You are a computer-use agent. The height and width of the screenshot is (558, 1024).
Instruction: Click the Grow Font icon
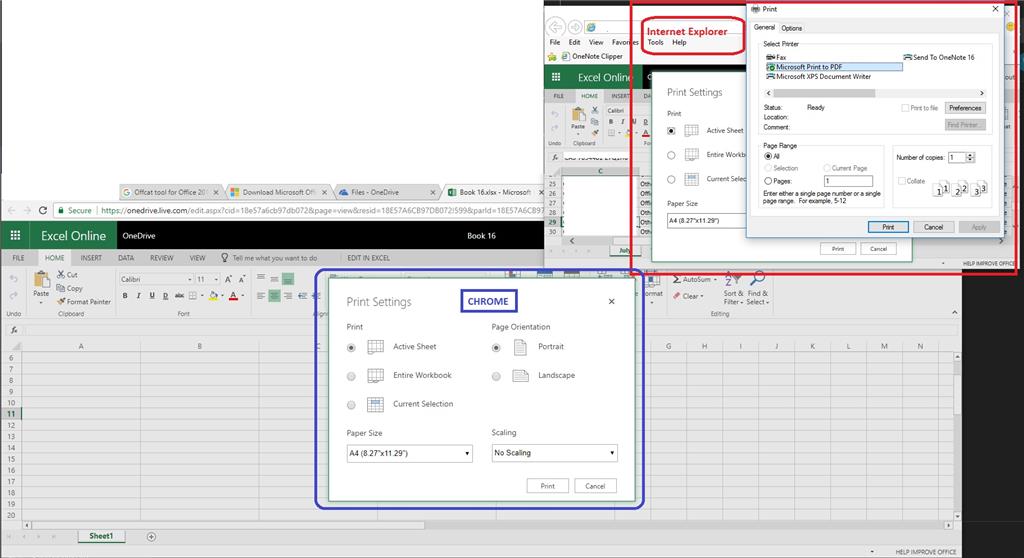tap(229, 279)
